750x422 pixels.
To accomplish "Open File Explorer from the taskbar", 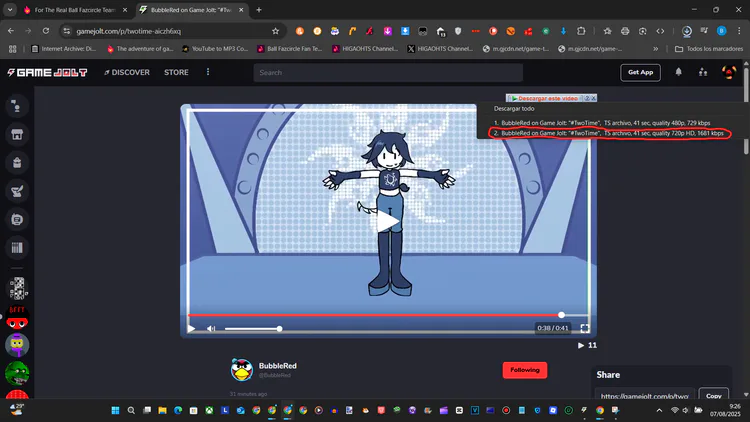I will click(162, 410).
